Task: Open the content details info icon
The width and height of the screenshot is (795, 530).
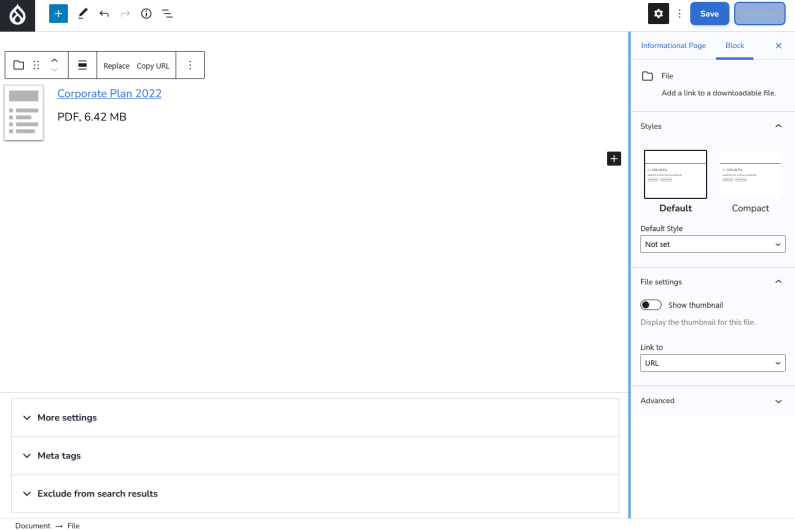Action: (x=146, y=14)
